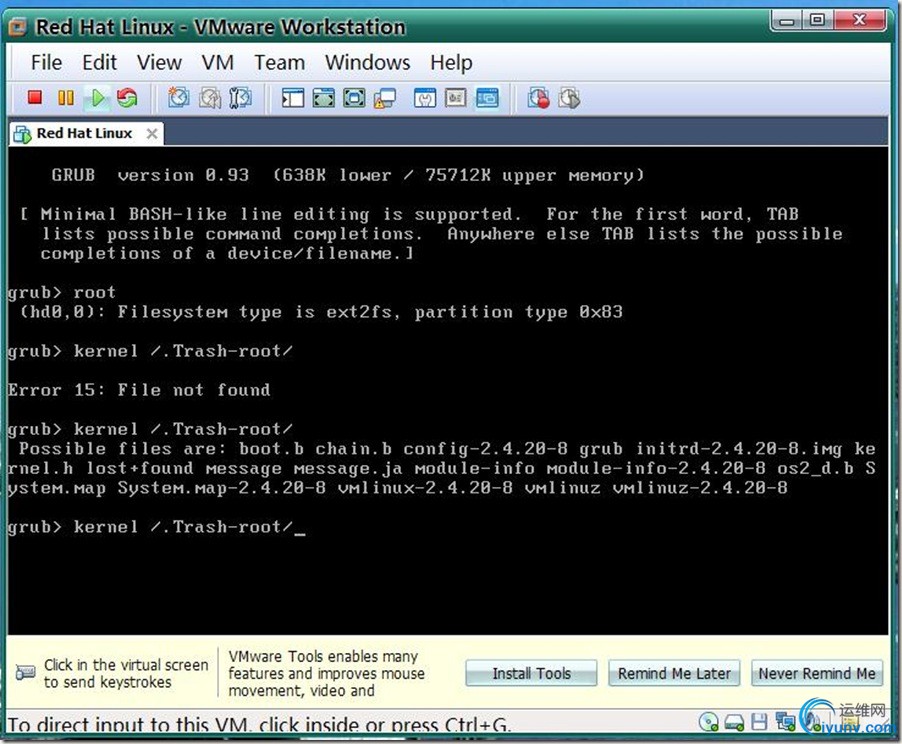Suspend the VM with yellow pause icon
902x744 pixels.
tap(66, 98)
